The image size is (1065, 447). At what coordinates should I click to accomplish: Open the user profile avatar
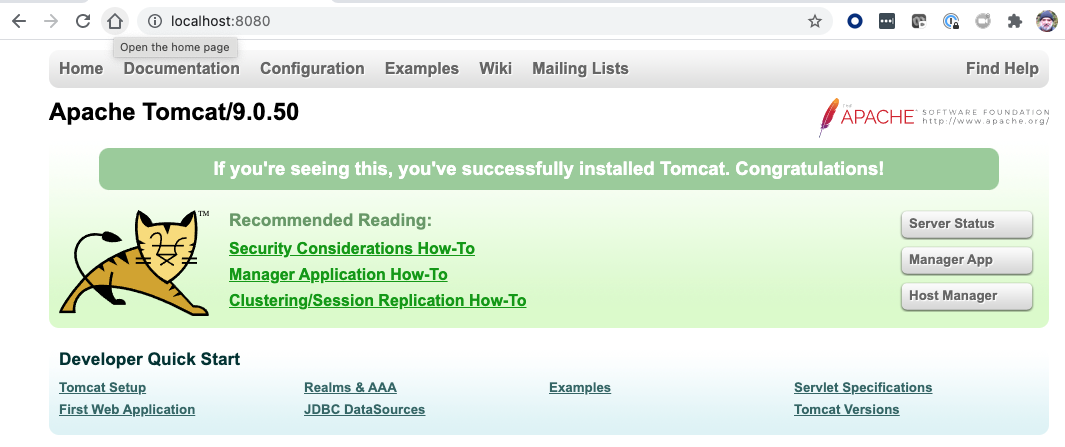click(1046, 21)
